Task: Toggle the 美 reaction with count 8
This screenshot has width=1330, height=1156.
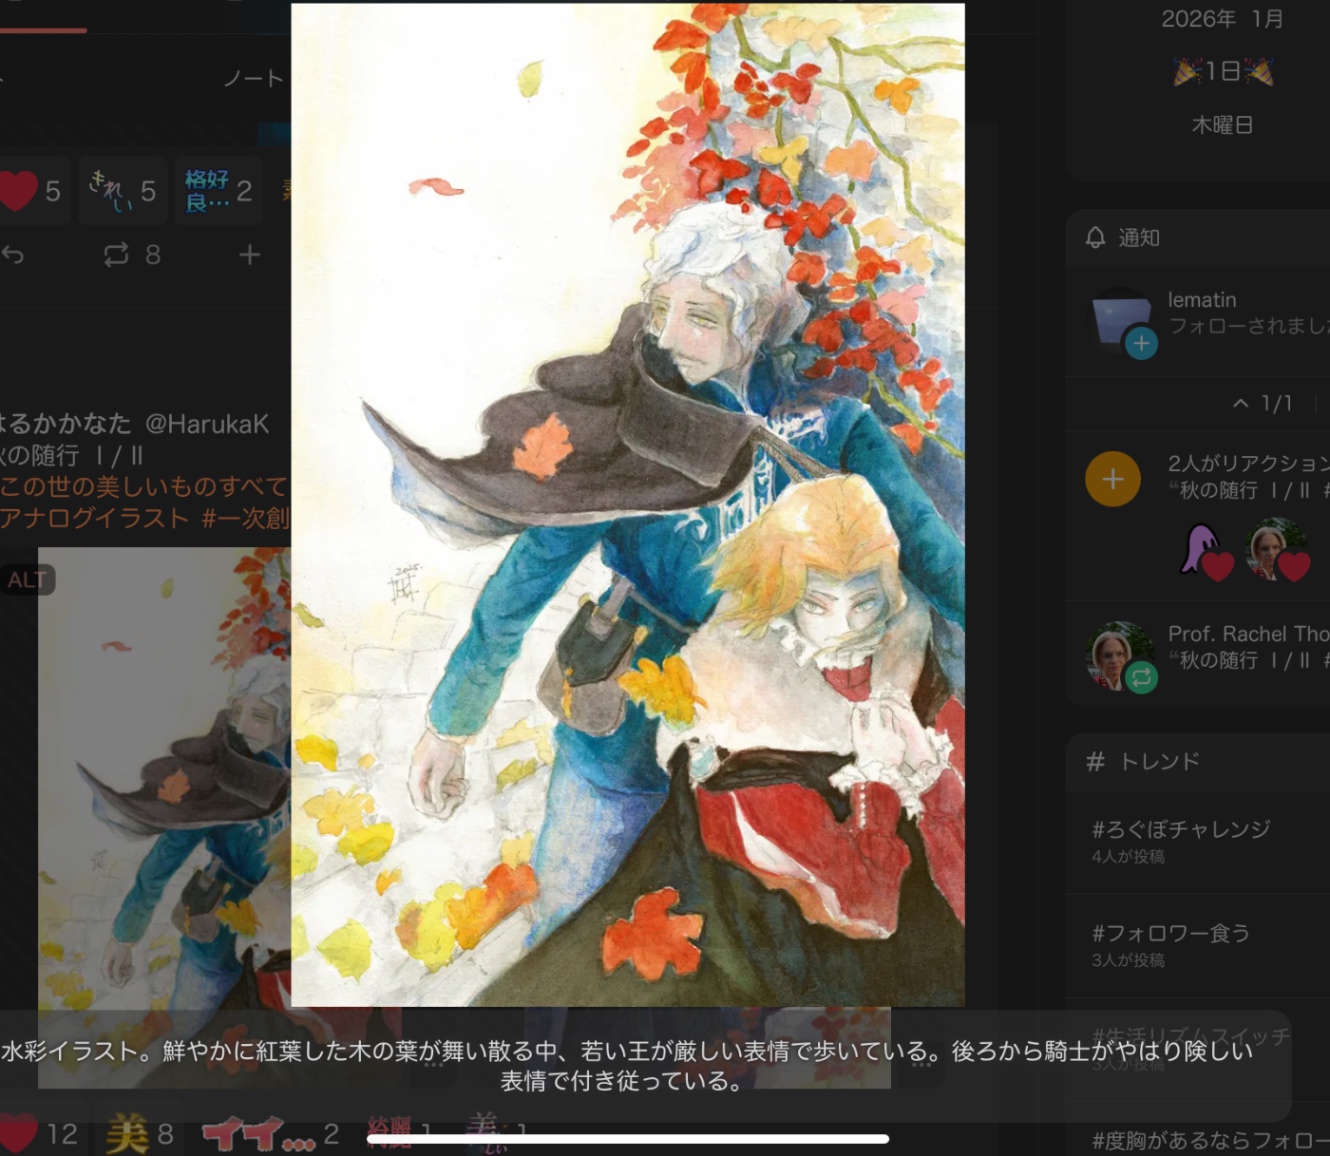Action: 140,1134
